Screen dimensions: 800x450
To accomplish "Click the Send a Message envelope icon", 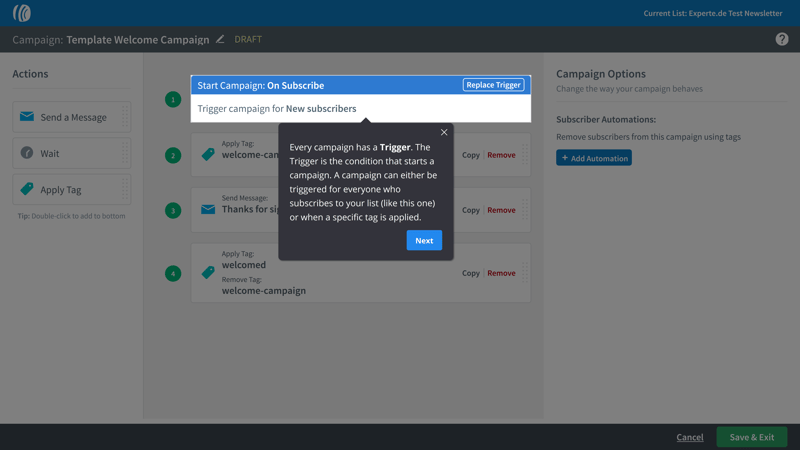I will [27, 117].
